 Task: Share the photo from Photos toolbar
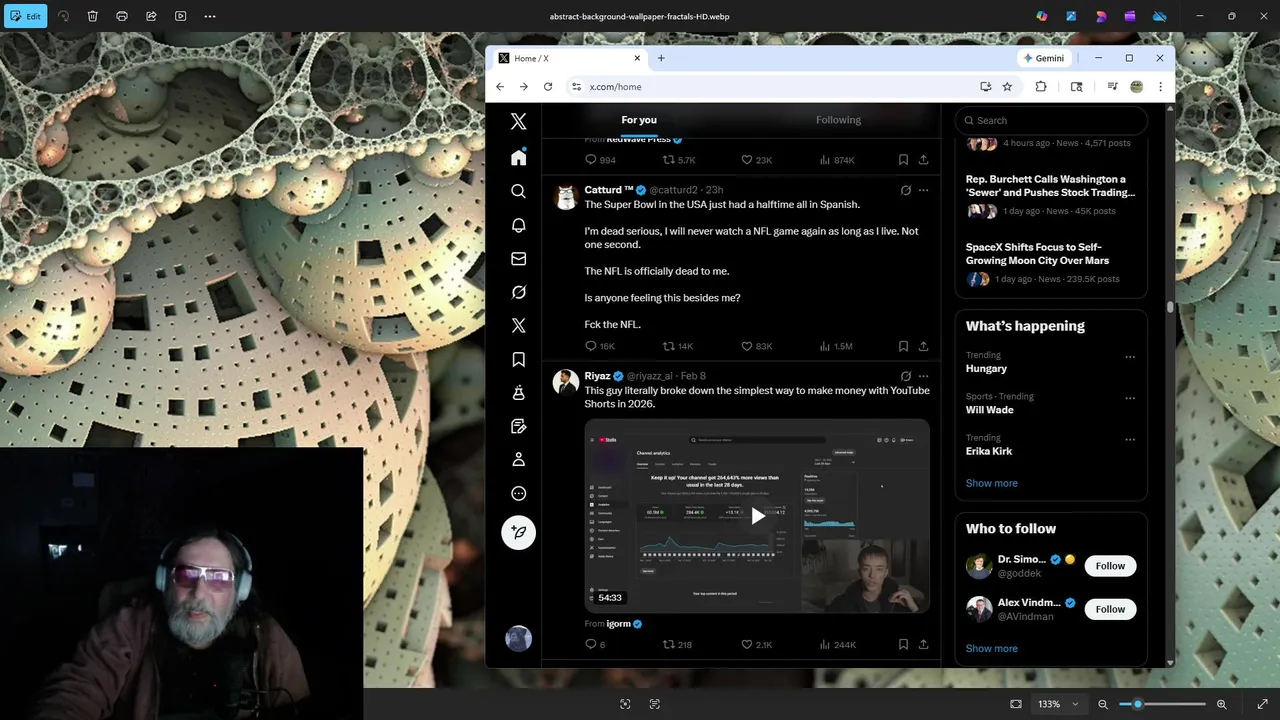[151, 16]
